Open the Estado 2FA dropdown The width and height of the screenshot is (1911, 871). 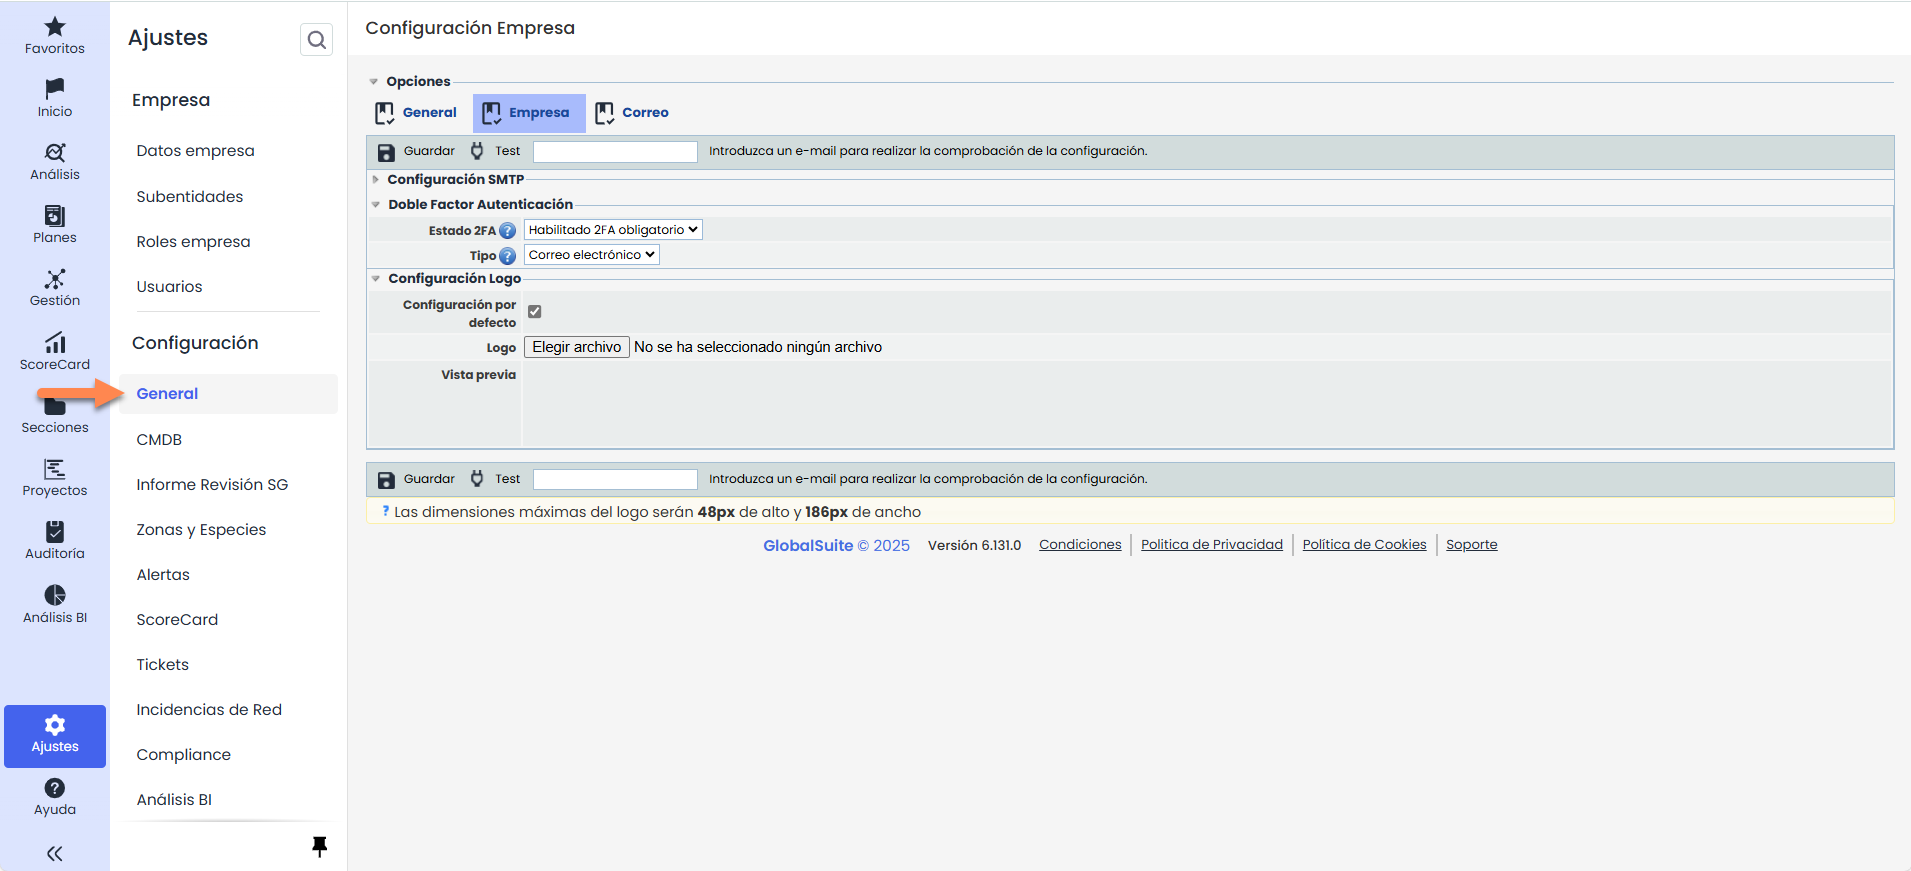613,230
